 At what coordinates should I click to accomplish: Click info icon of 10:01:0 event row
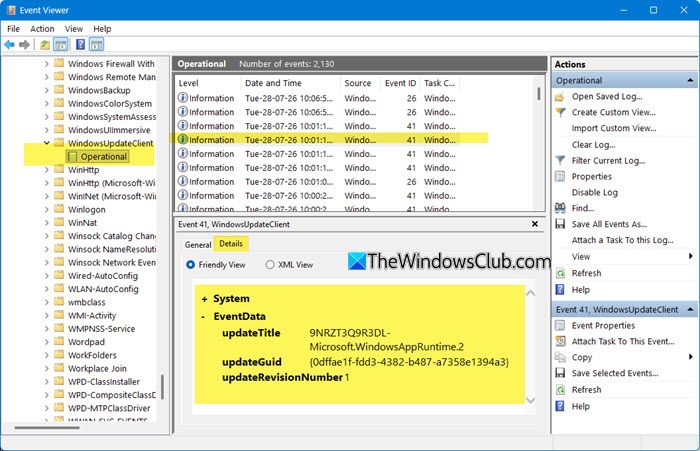pyautogui.click(x=183, y=181)
